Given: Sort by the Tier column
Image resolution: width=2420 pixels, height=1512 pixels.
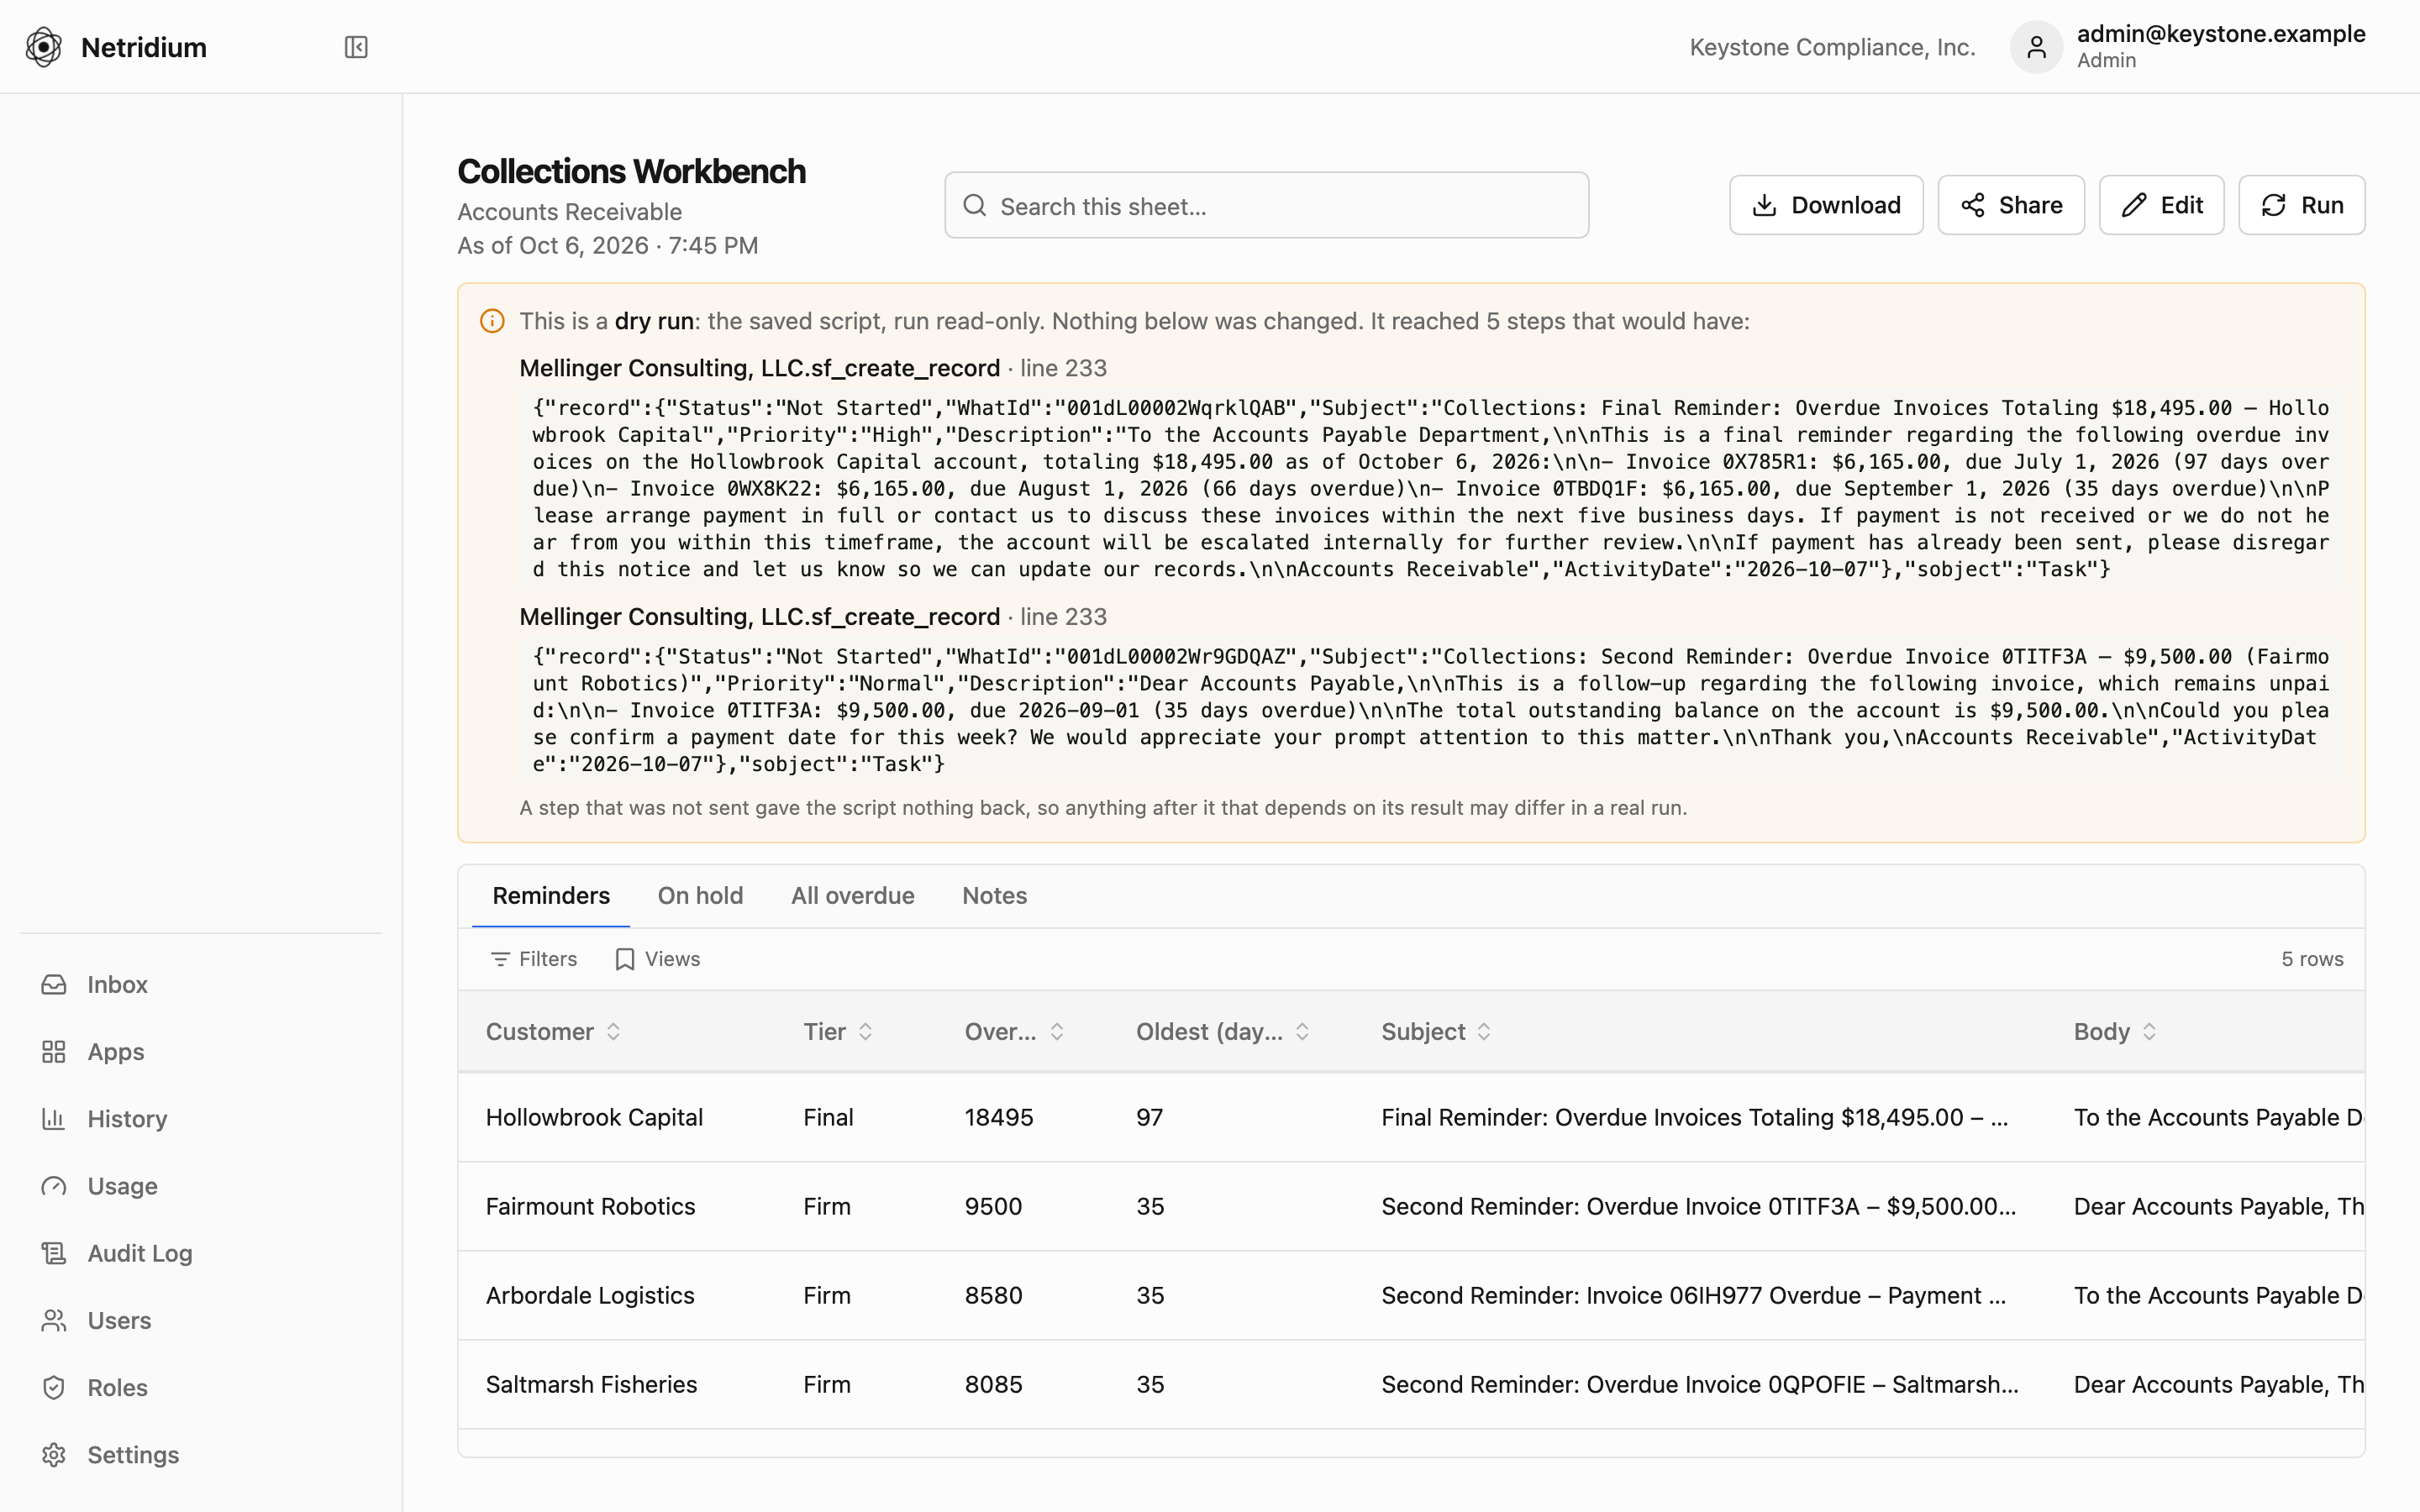Looking at the screenshot, I should tap(865, 1032).
